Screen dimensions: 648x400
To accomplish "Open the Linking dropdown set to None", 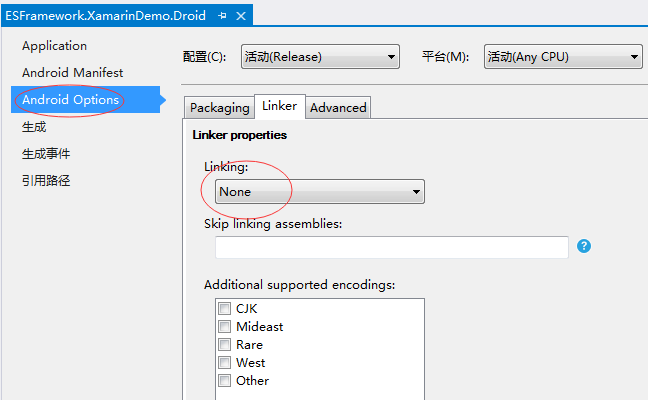I will click(x=320, y=192).
